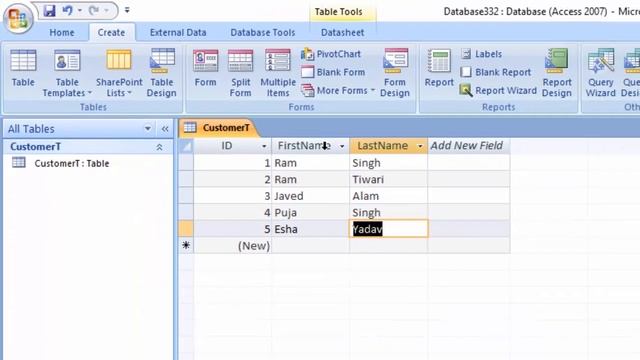640x360 pixels.
Task: Click Ram in record 2 row
Action: [310, 180]
